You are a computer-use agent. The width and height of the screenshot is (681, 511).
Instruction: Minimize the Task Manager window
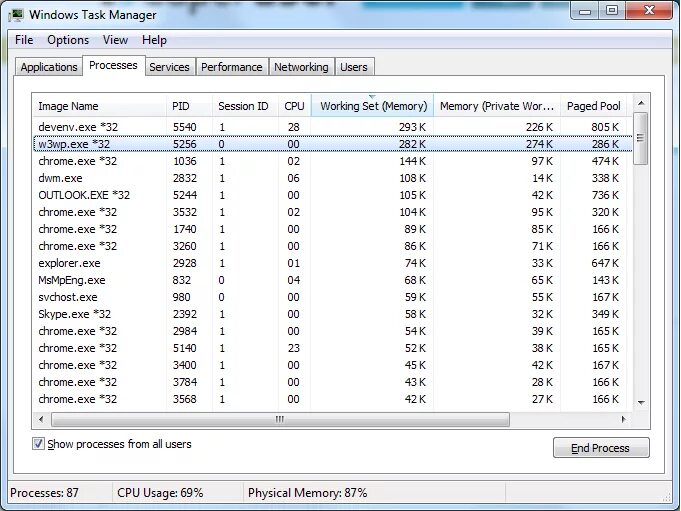tap(585, 11)
